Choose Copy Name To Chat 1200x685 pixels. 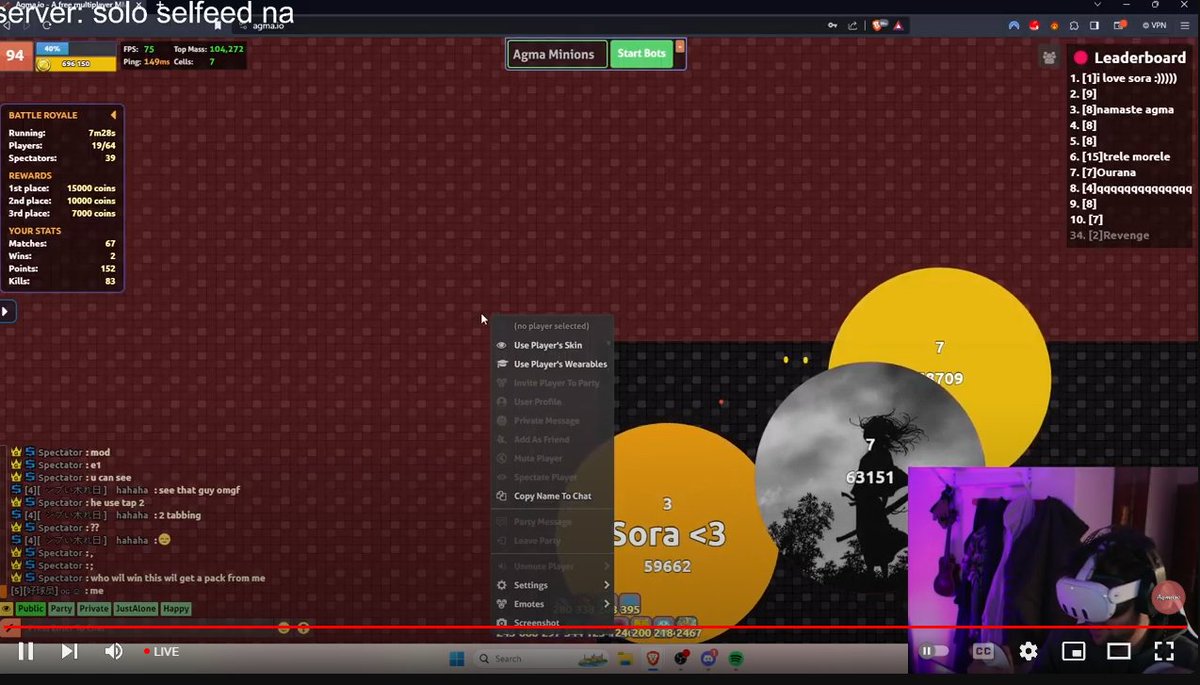pyautogui.click(x=552, y=496)
